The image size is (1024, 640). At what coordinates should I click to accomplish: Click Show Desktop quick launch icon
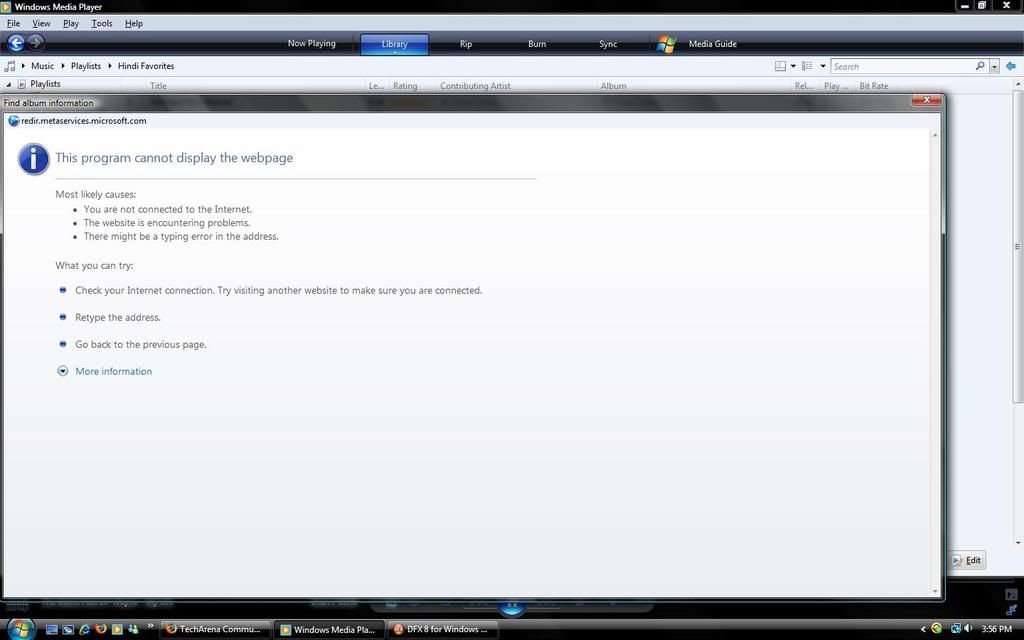(52, 630)
